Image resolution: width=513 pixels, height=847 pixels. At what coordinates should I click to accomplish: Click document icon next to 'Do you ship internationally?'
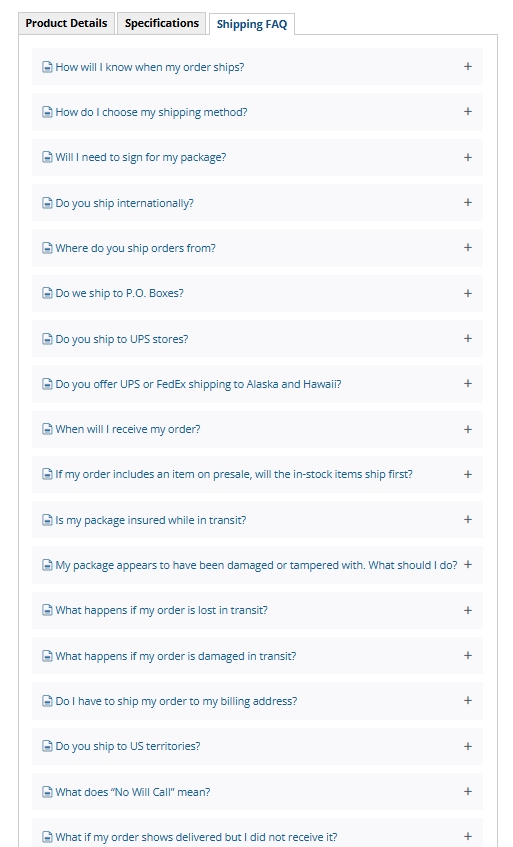(x=48, y=203)
